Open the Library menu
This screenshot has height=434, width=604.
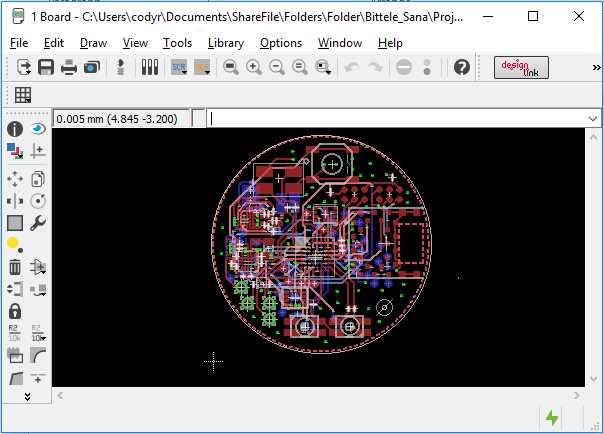coord(225,43)
